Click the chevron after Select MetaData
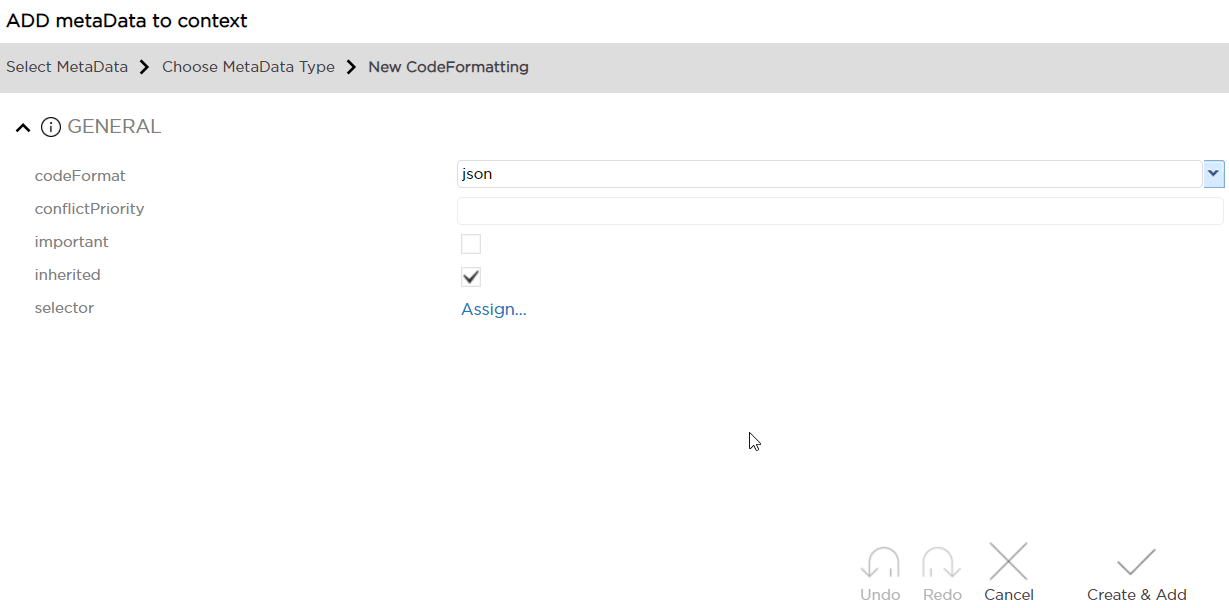 tap(145, 67)
